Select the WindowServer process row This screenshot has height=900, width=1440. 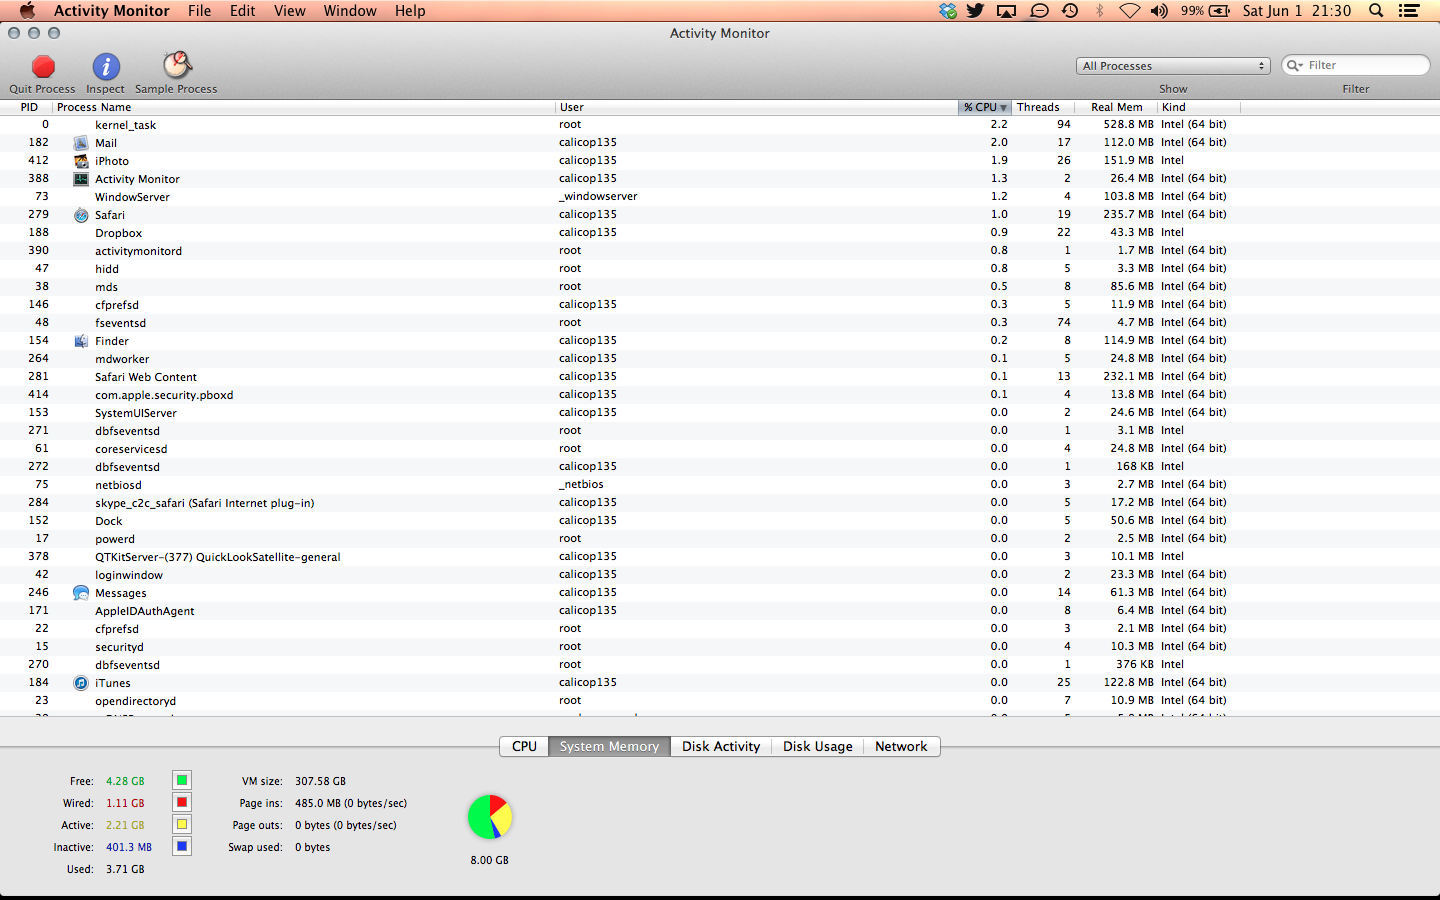tap(720, 197)
